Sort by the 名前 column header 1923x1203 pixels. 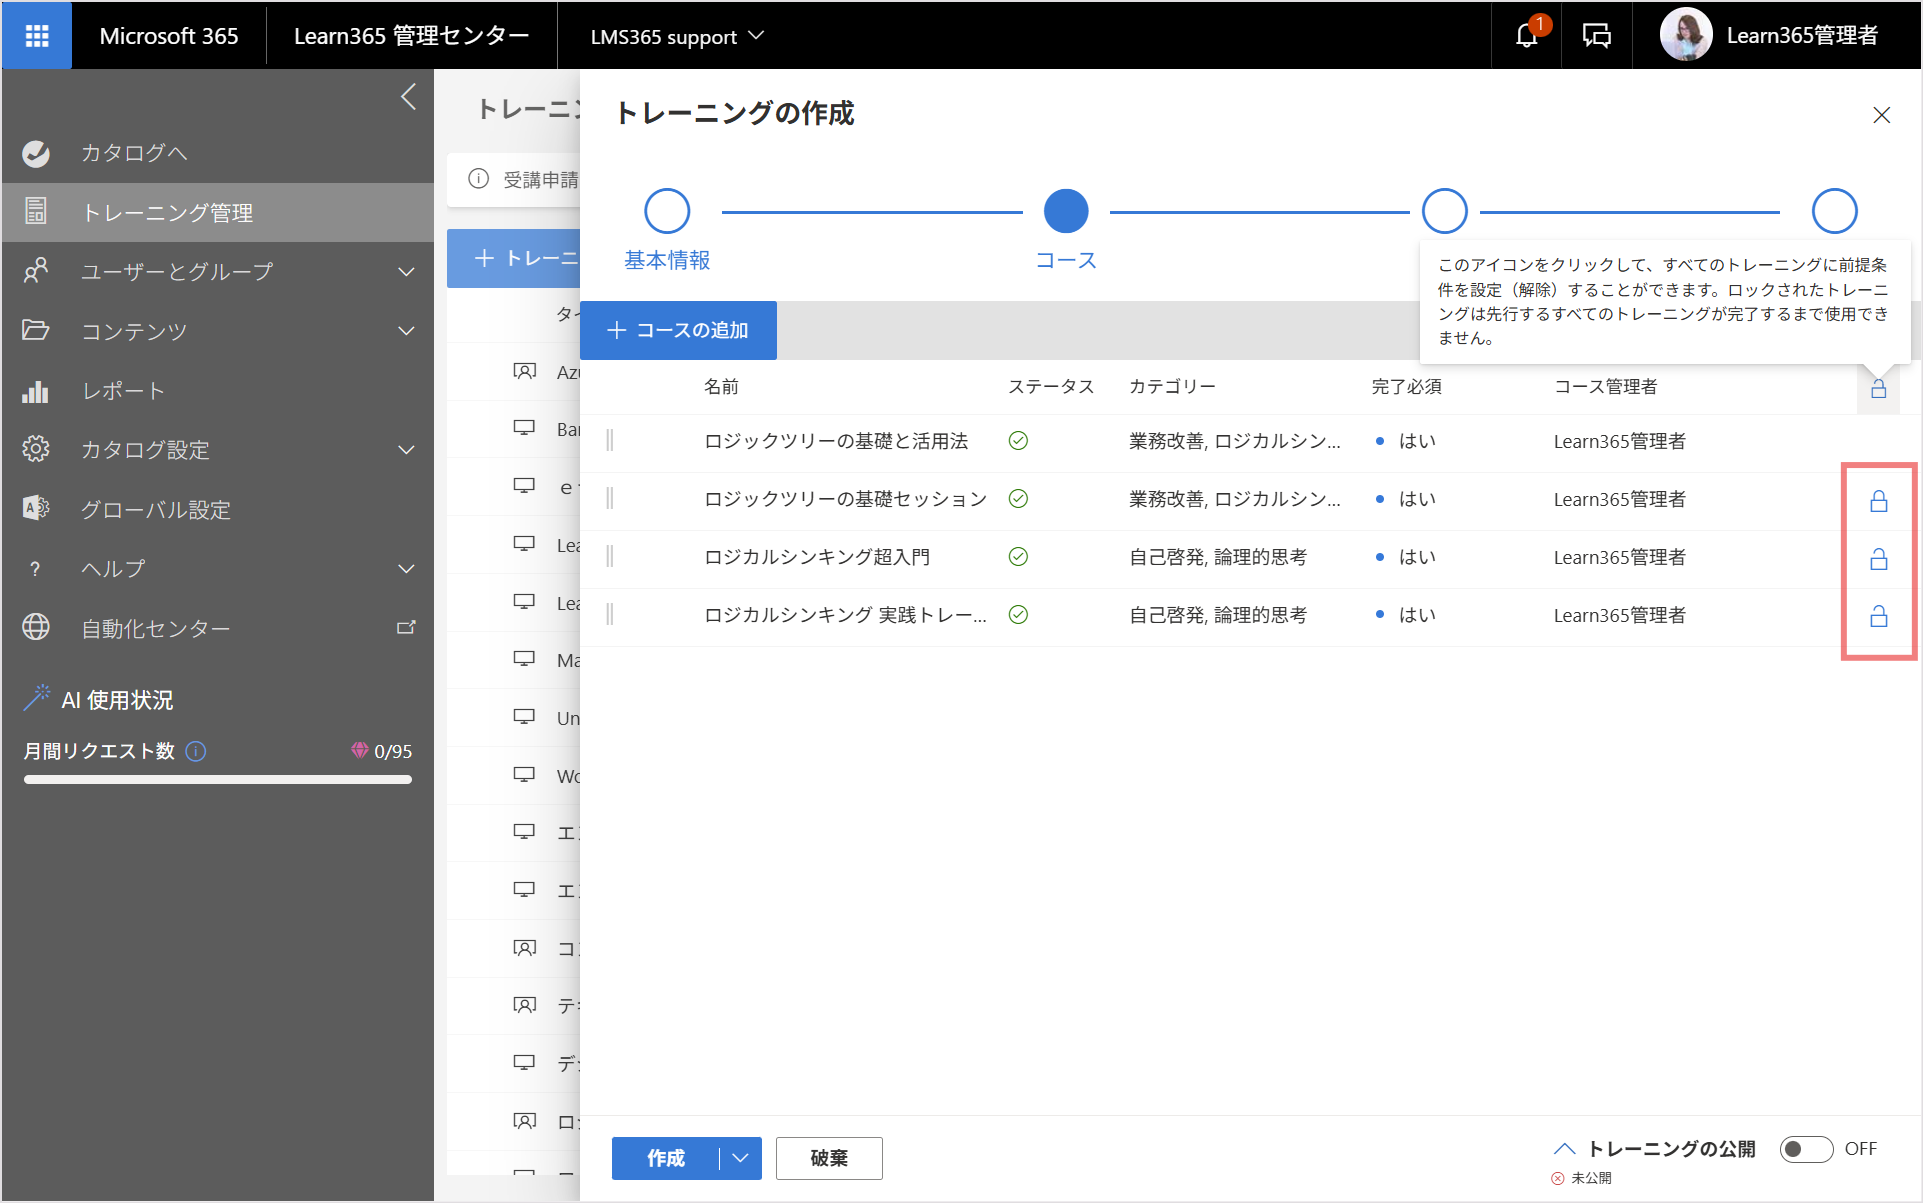(721, 386)
